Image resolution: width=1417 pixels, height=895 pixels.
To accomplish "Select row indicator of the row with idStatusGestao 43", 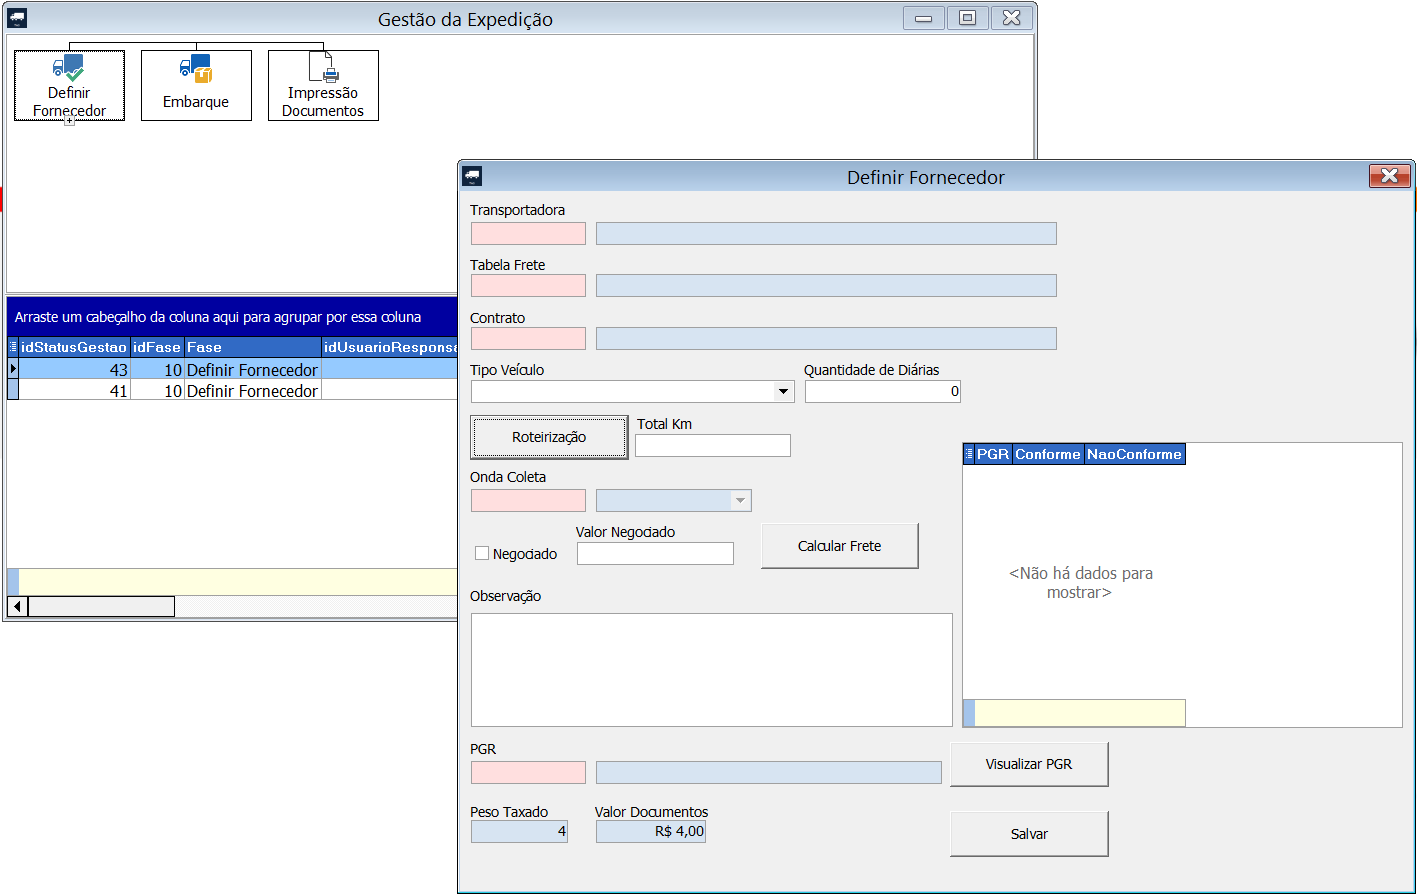I will [13, 369].
